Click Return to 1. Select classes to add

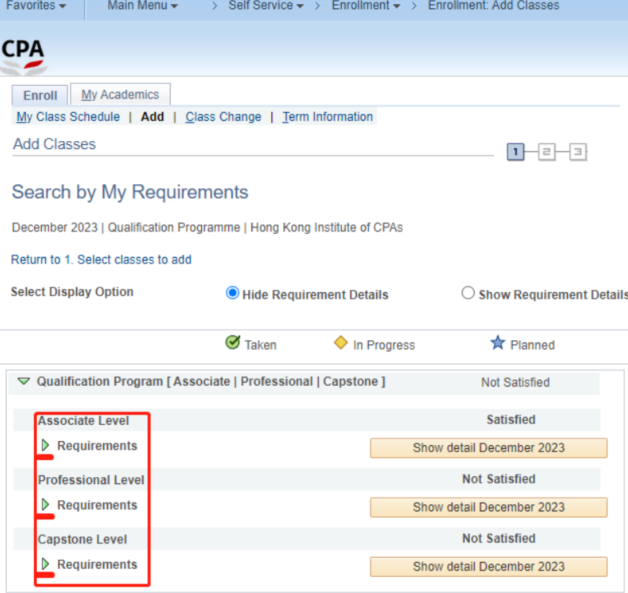(101, 259)
